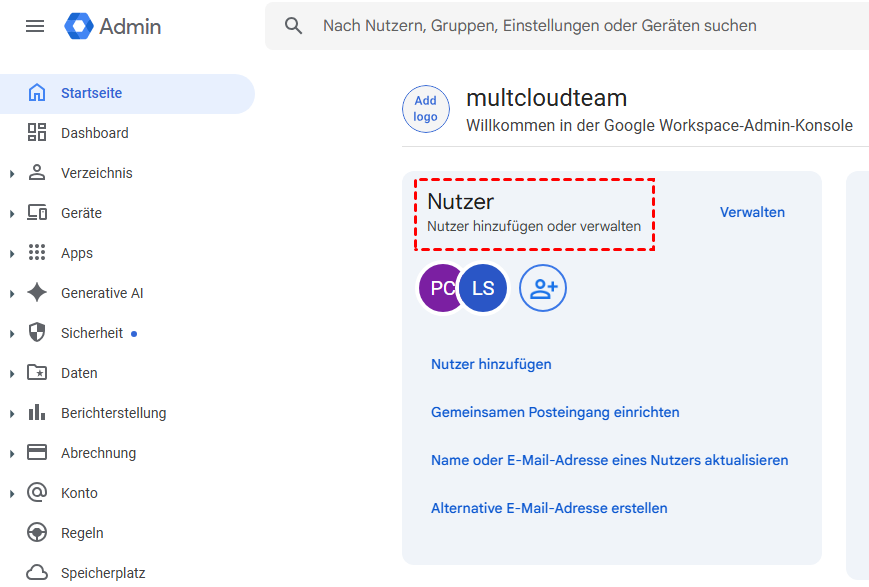Open Gemeinsamen Posteingang einrichten link

pyautogui.click(x=555, y=412)
